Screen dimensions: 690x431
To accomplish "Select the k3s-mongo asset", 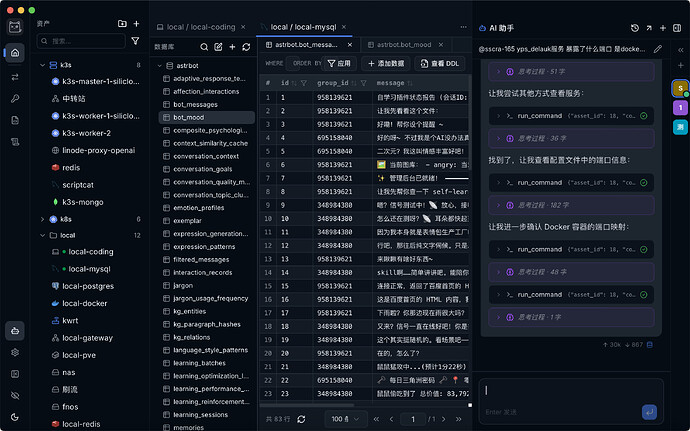I will pyautogui.click(x=78, y=202).
